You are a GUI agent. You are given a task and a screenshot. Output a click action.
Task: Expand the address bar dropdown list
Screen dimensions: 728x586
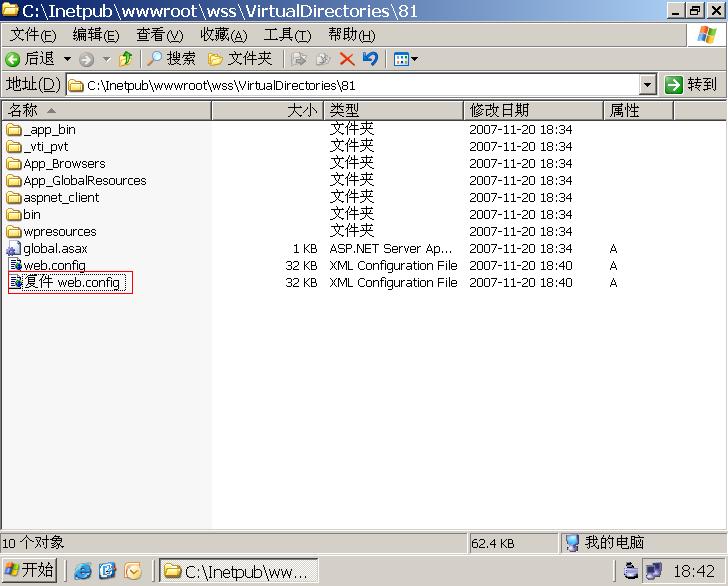coord(647,85)
